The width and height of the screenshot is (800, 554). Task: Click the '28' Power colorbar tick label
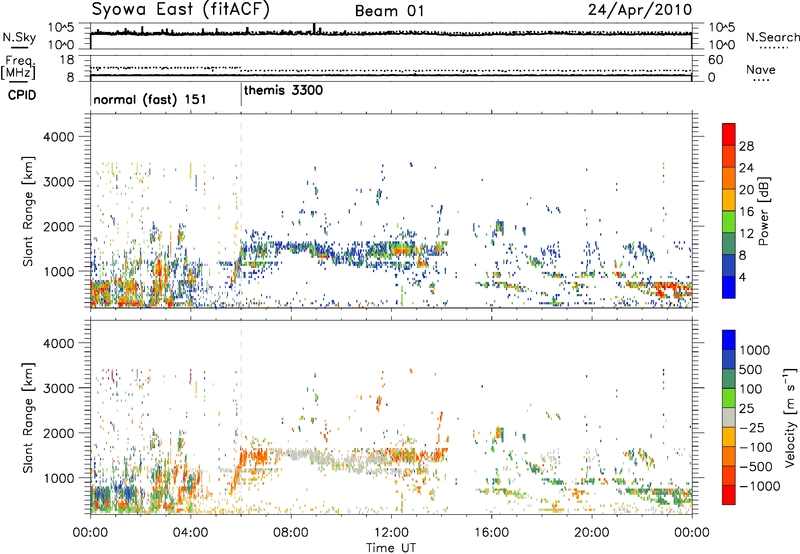coord(746,146)
